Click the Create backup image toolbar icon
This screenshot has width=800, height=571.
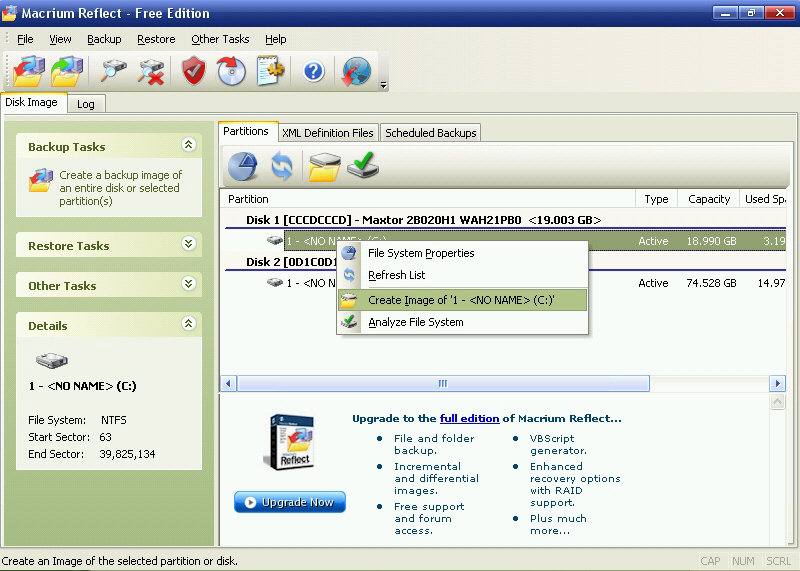coord(29,71)
